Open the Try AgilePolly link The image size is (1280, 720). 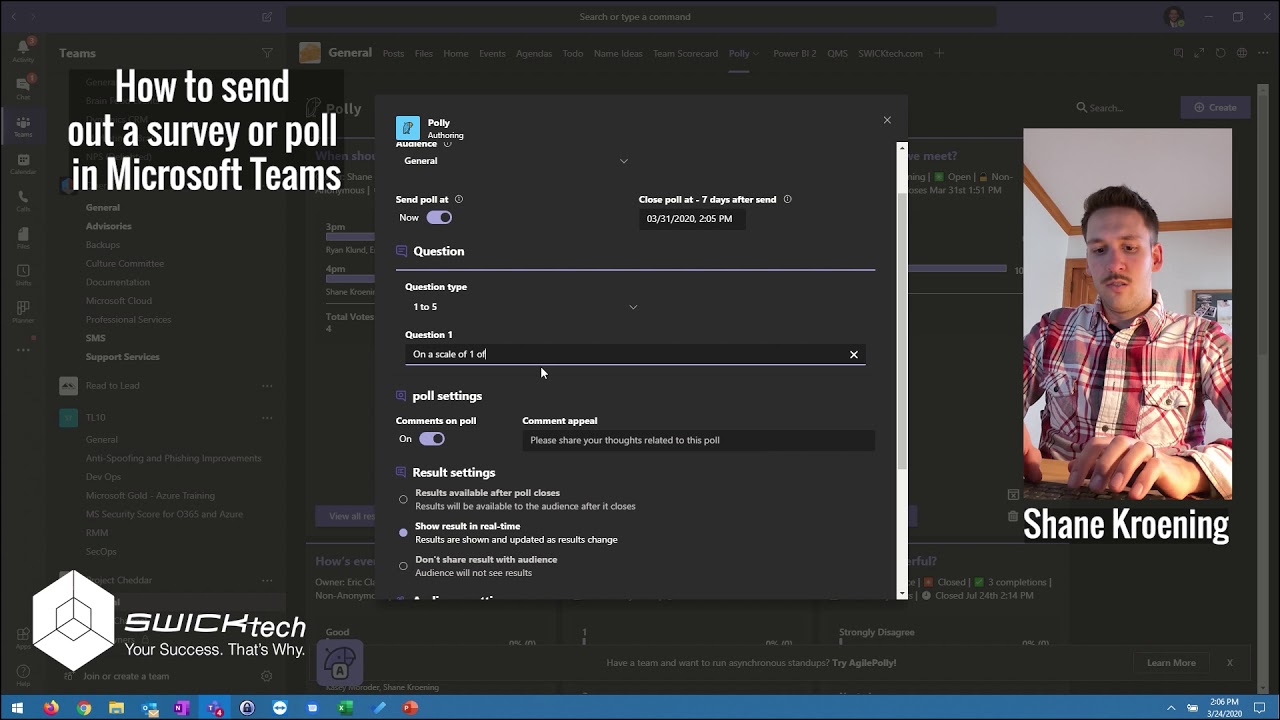click(864, 663)
